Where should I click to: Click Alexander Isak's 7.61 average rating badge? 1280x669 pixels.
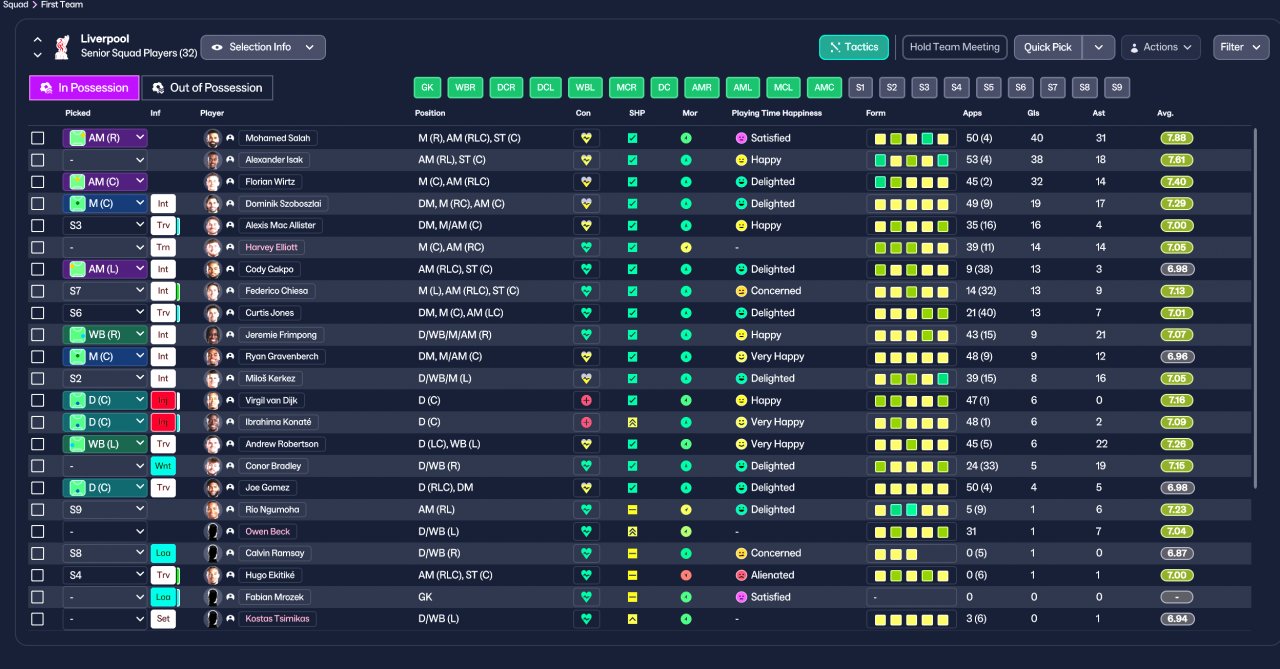[1177, 160]
